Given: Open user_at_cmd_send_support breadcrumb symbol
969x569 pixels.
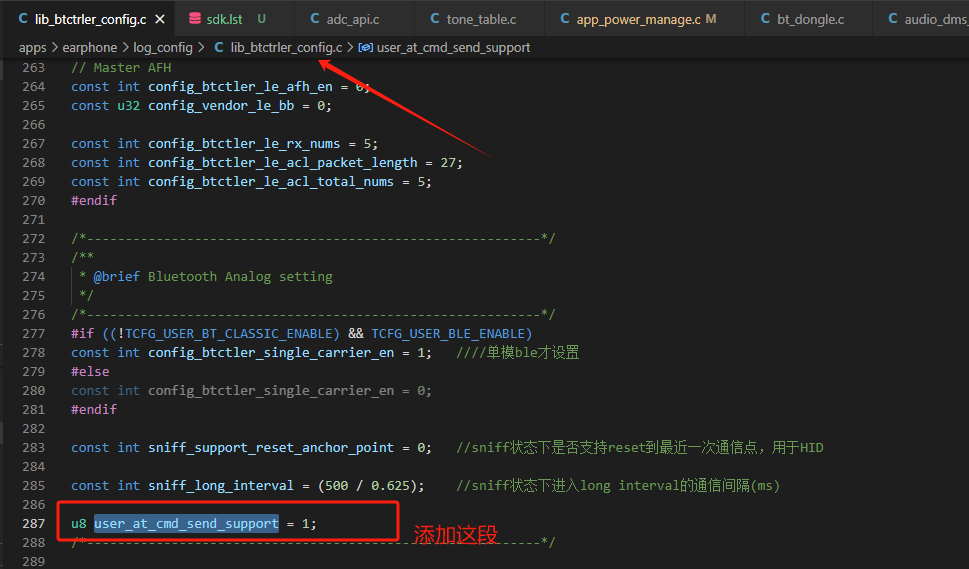Looking at the screenshot, I should (453, 48).
